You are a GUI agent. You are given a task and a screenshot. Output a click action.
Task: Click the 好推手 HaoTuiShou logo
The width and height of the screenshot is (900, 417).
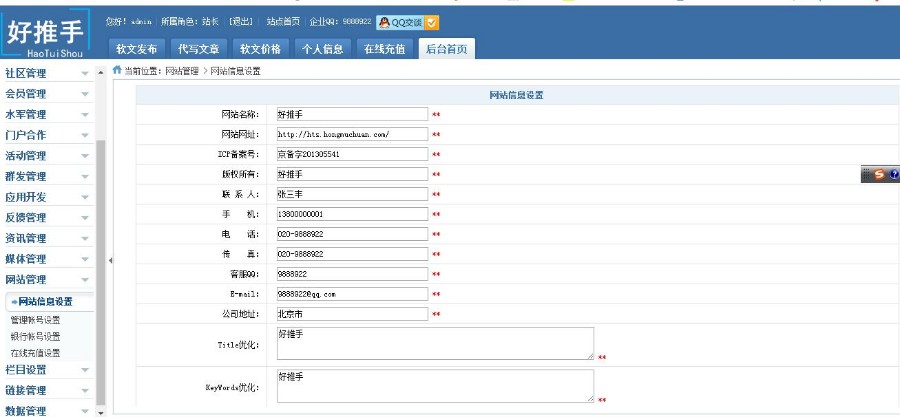point(46,33)
